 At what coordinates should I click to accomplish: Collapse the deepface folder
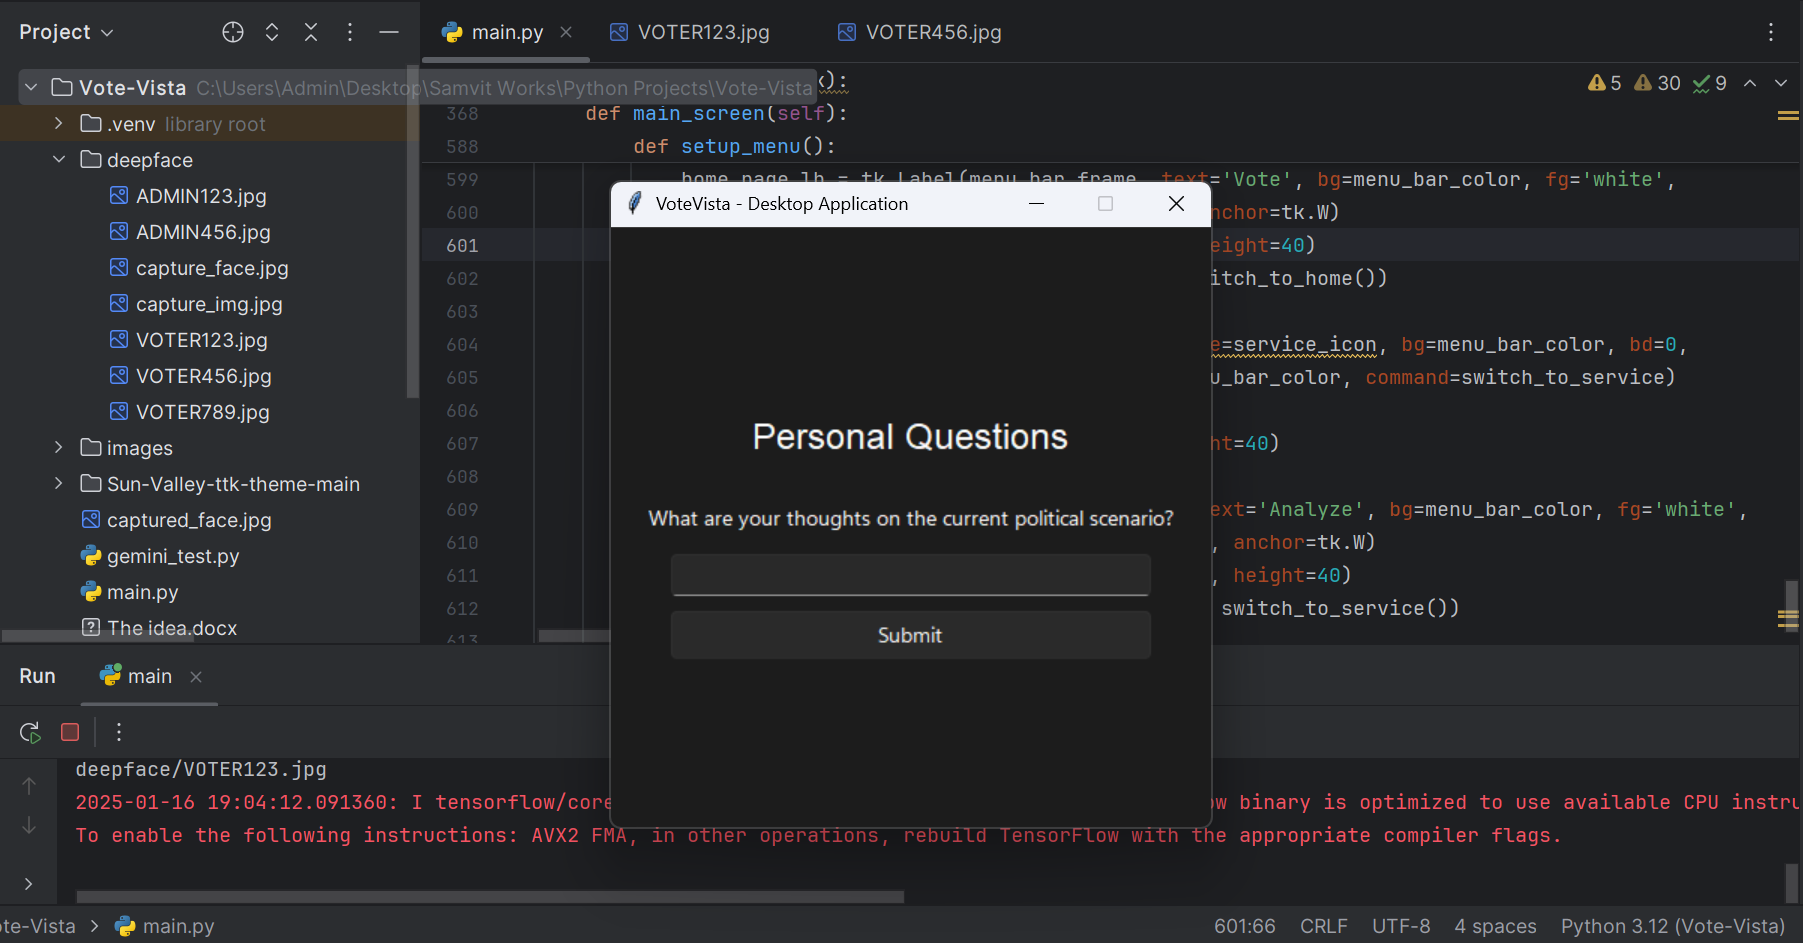coord(58,160)
